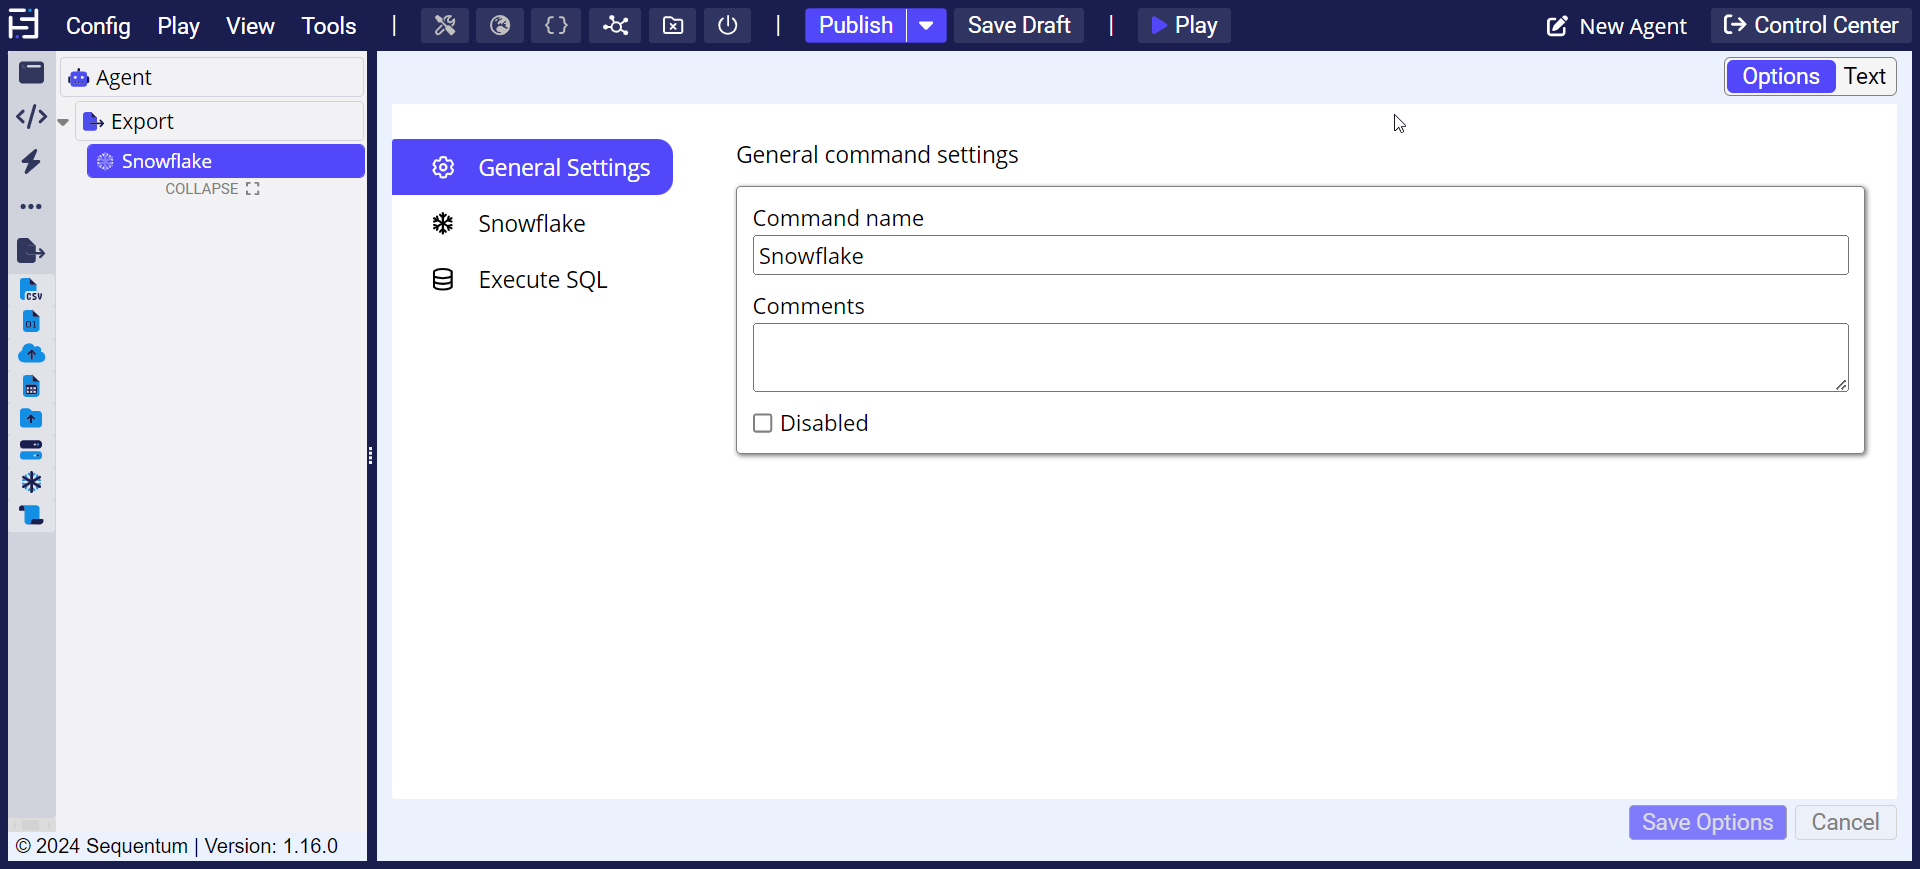Click the Sequentum version footer text
This screenshot has width=1920, height=869.
click(x=177, y=846)
